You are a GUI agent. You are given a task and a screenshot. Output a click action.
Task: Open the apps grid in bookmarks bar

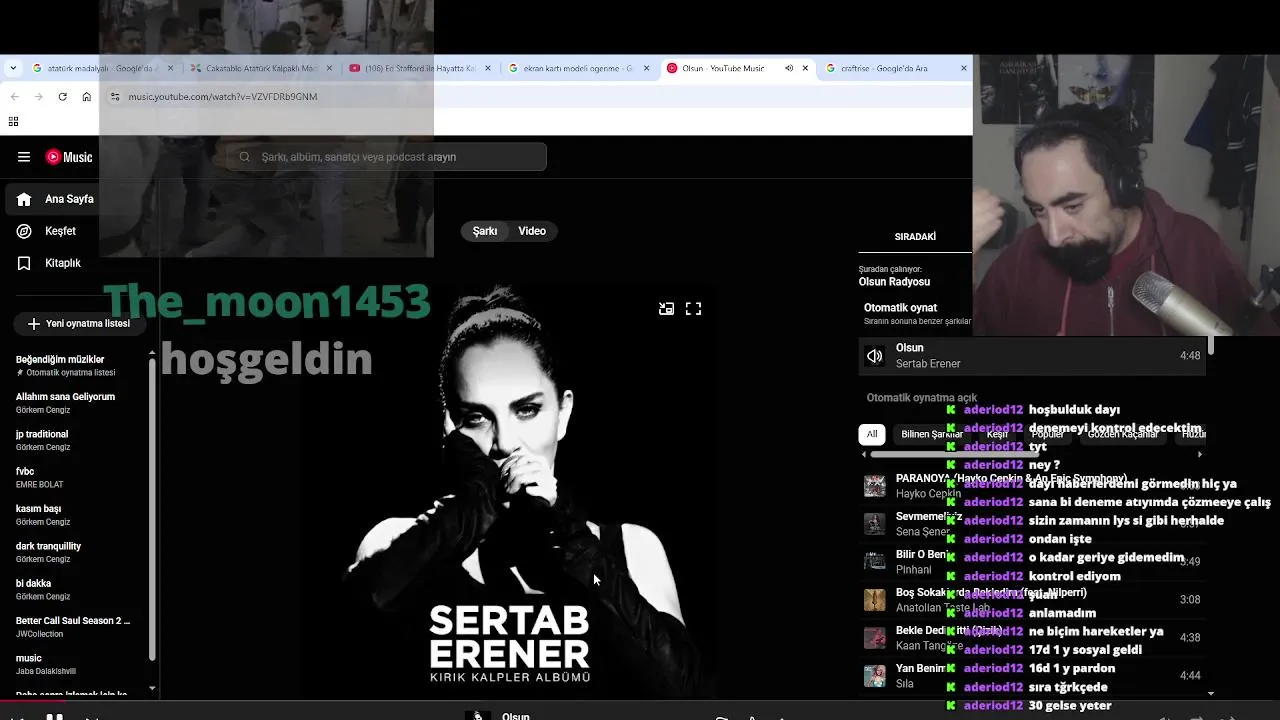13,122
